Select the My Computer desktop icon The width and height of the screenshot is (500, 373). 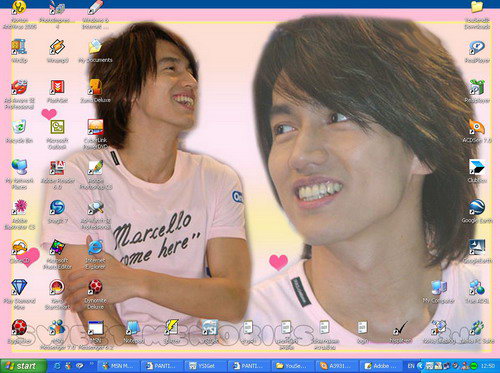pyautogui.click(x=438, y=292)
